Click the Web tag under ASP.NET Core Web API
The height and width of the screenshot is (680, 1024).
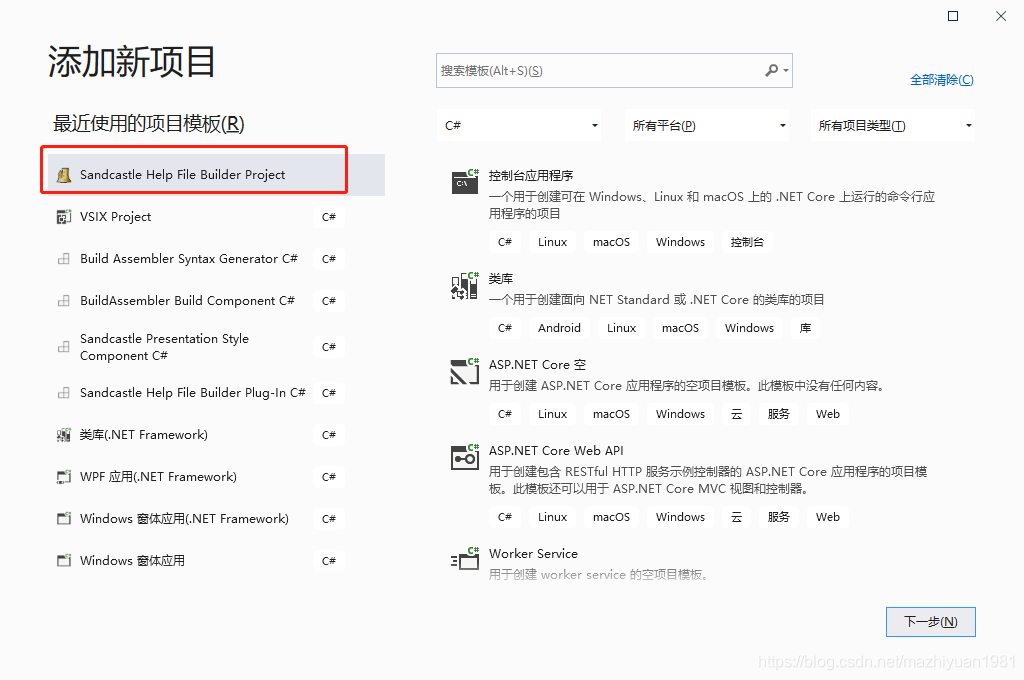click(827, 517)
